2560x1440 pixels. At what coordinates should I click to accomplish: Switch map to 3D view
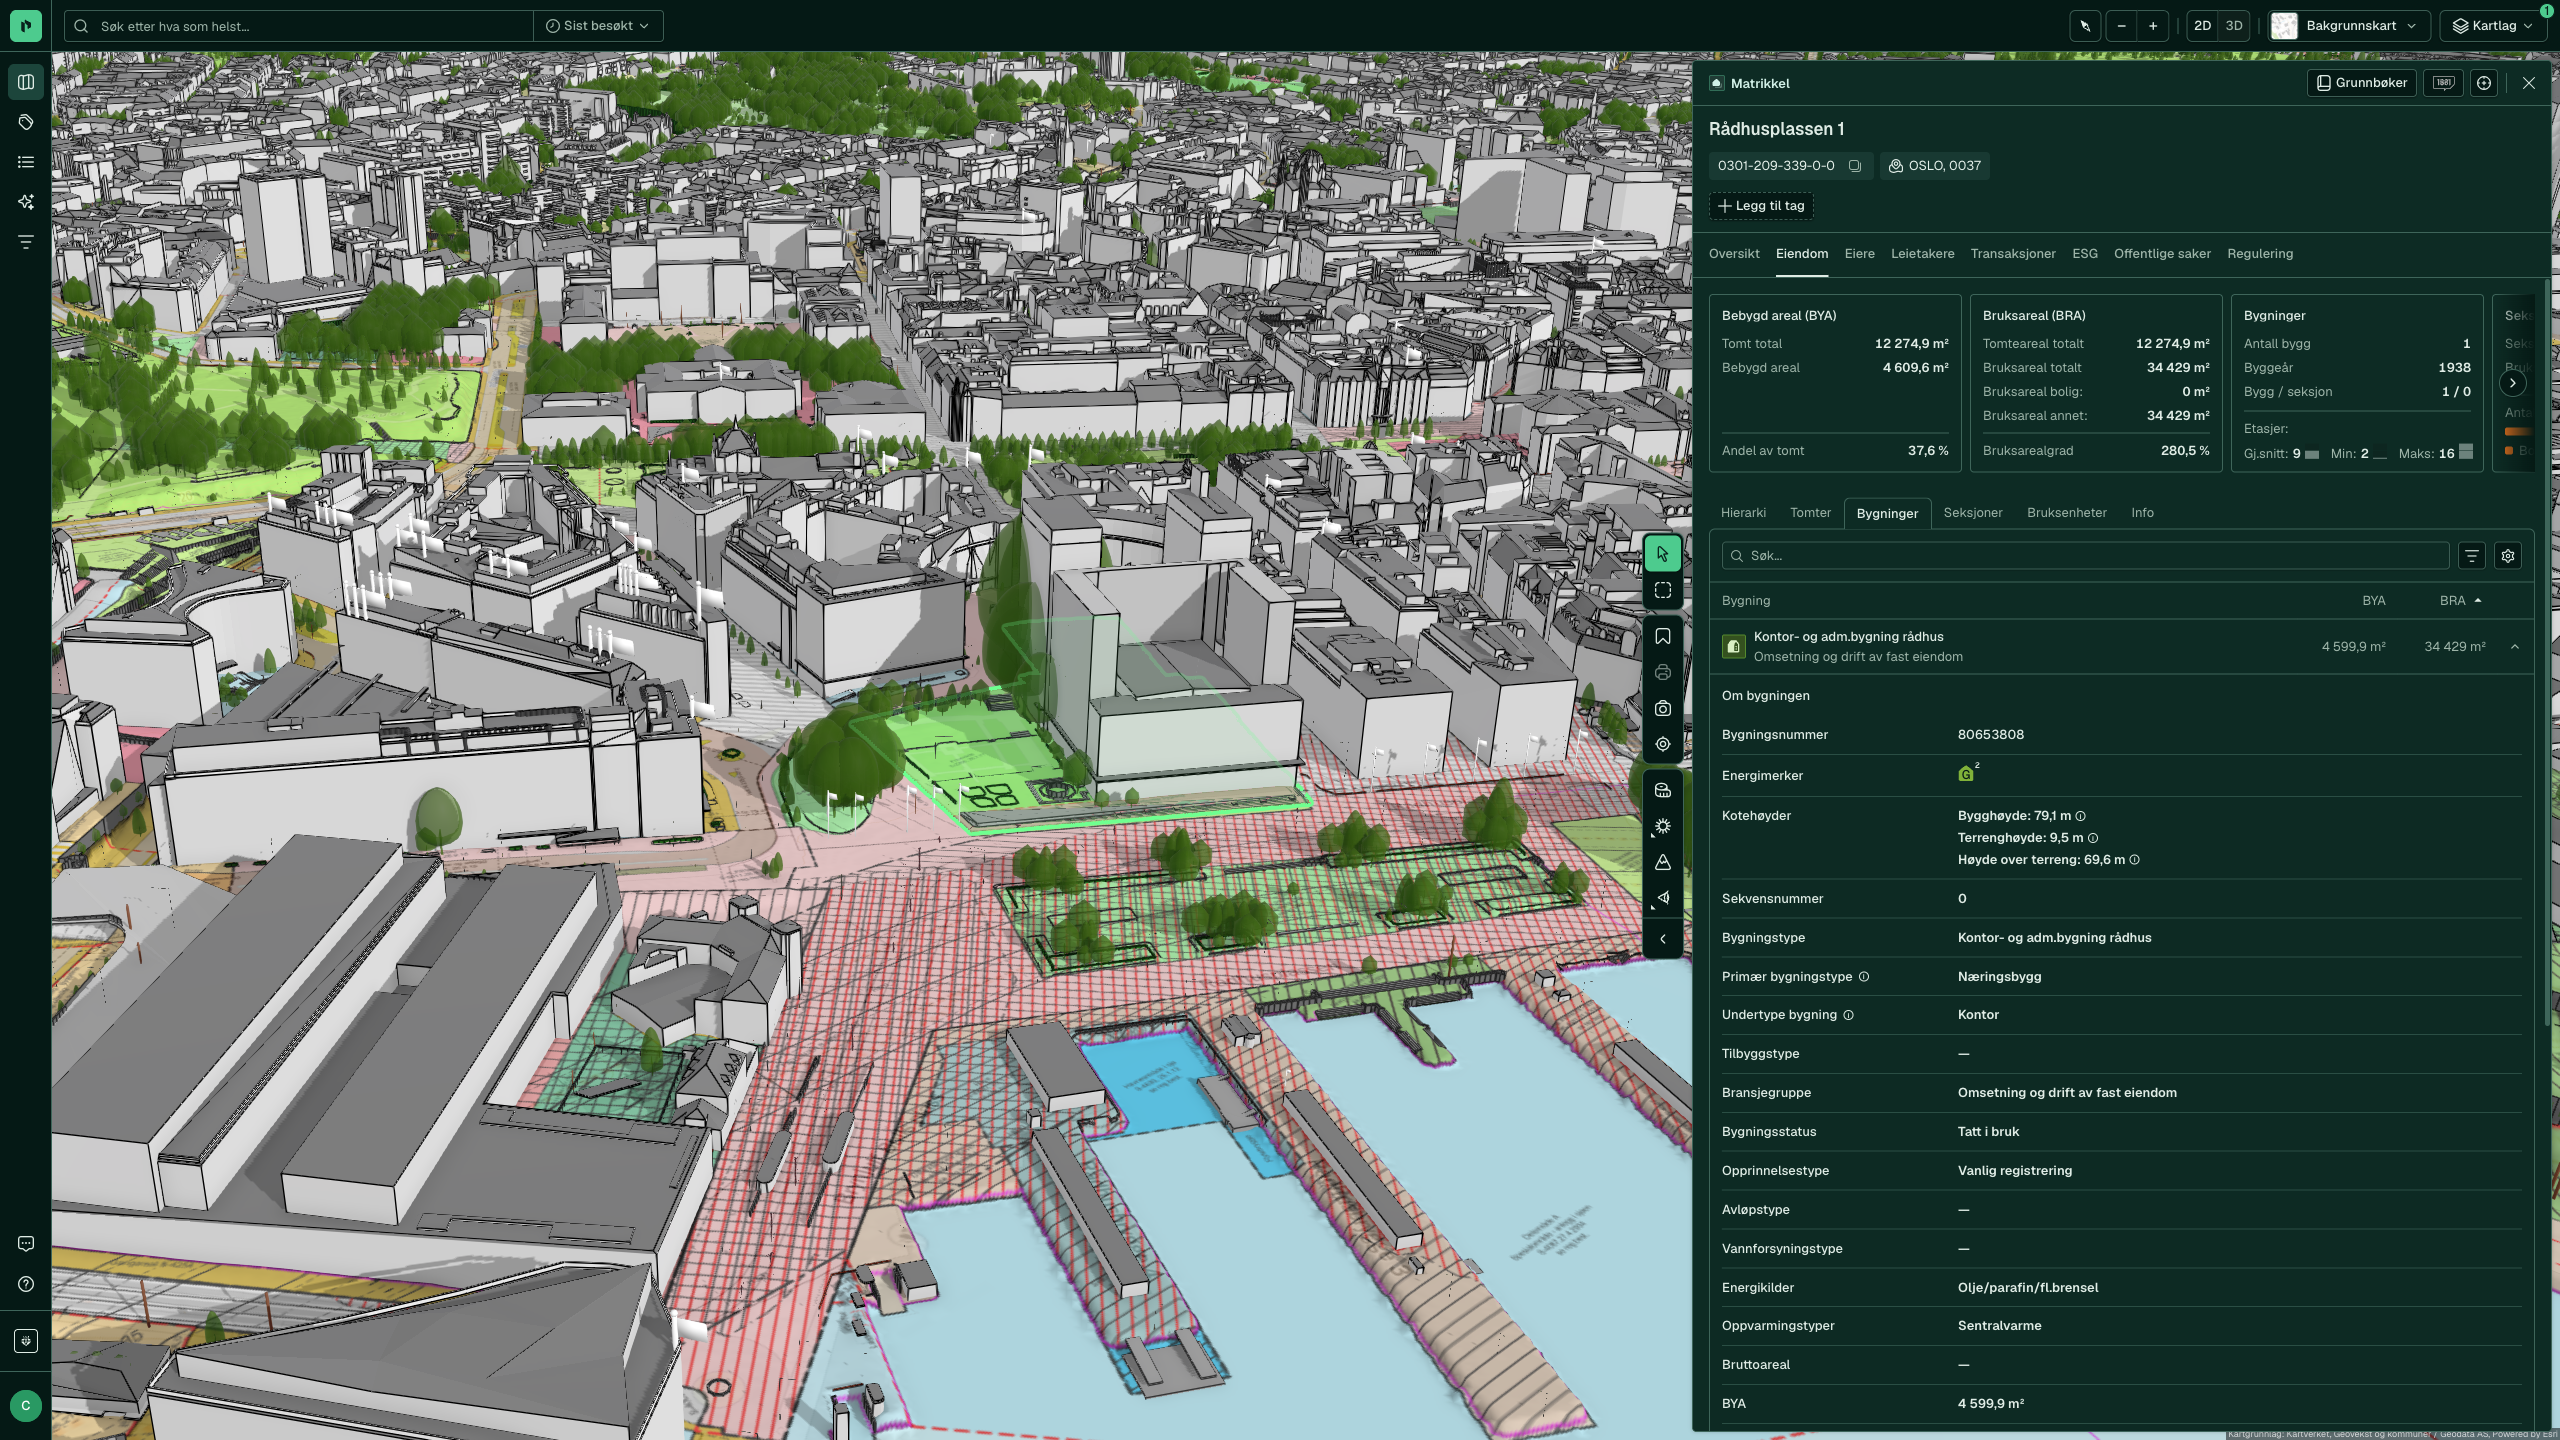pyautogui.click(x=2234, y=26)
